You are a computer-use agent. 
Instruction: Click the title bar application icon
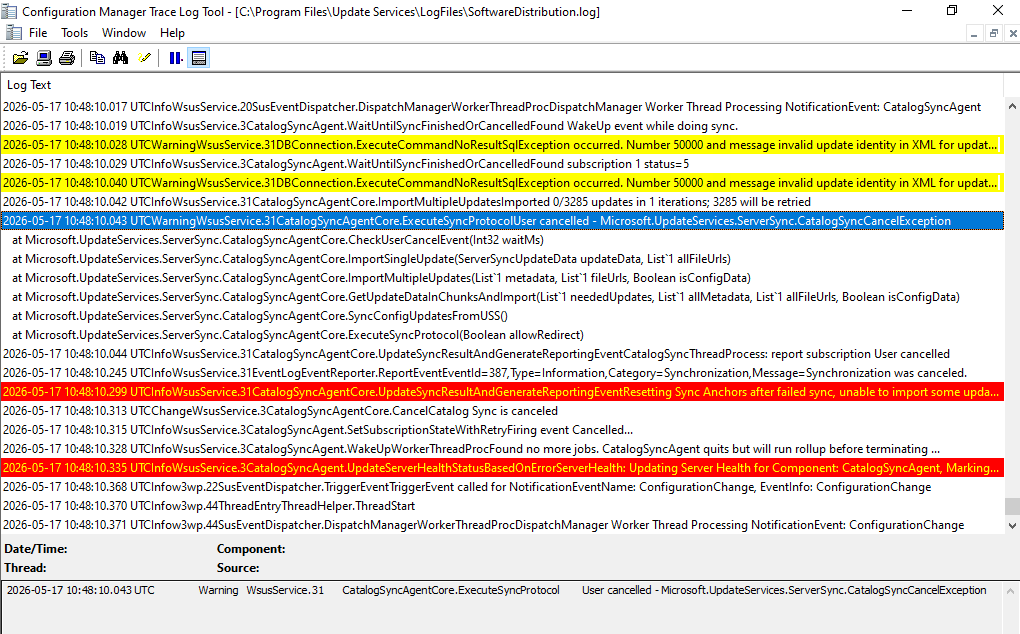tap(8, 11)
